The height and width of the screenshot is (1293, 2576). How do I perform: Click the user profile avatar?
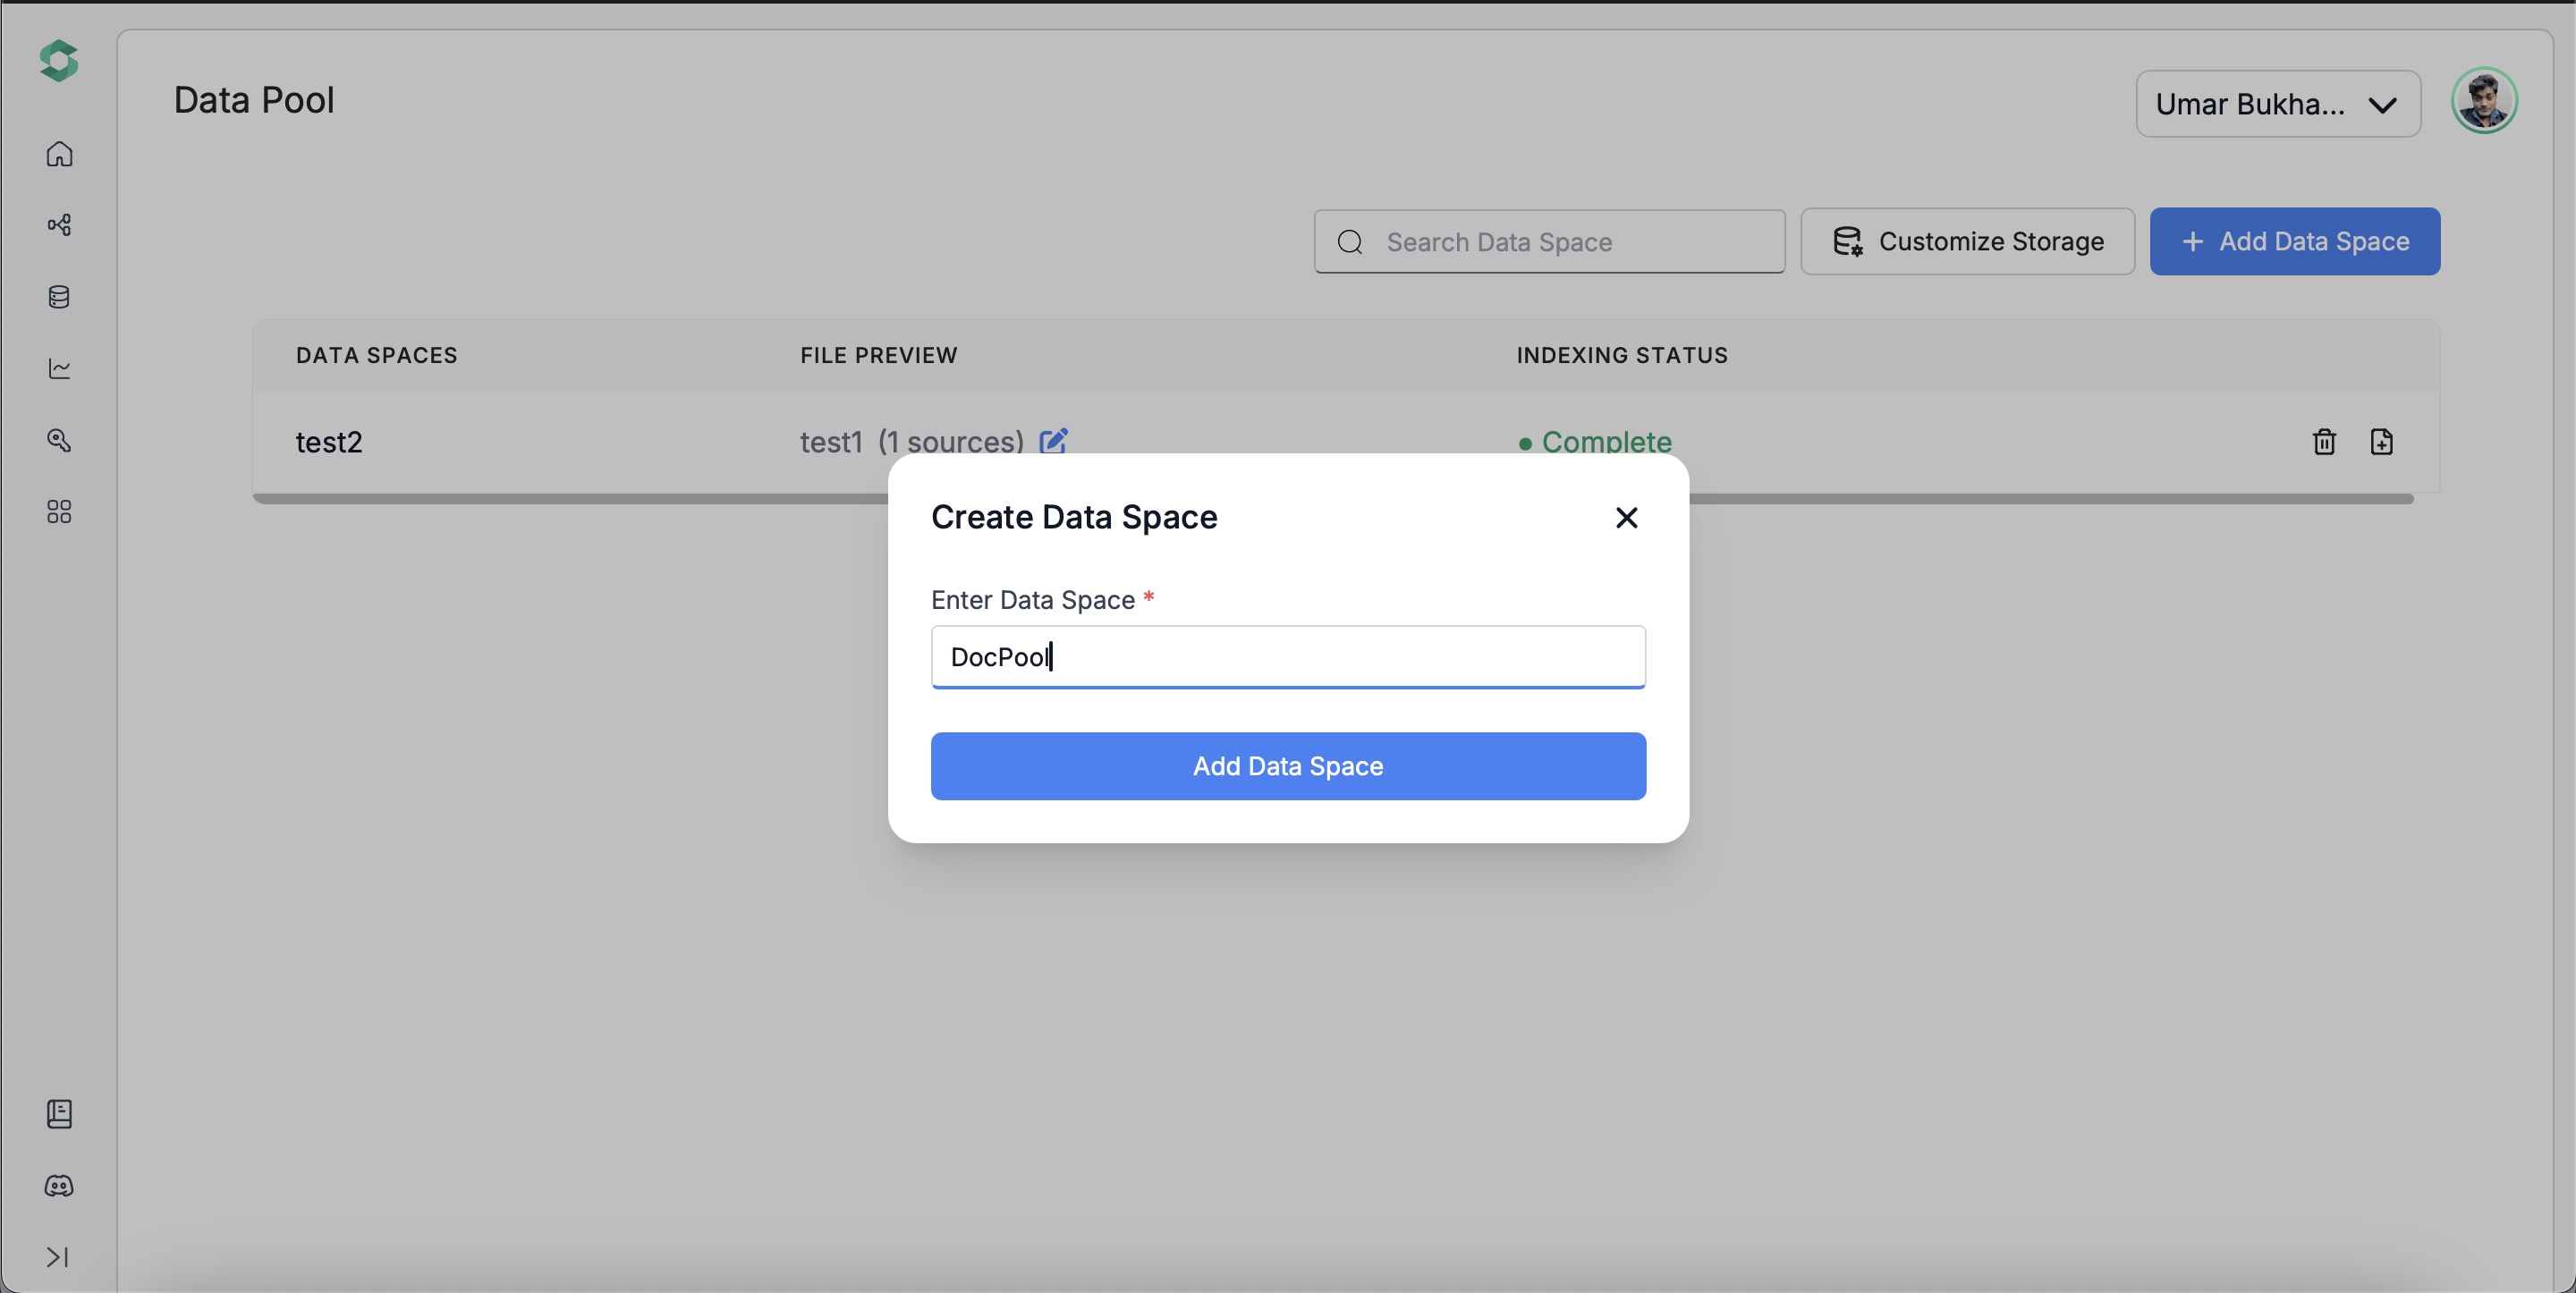2483,101
